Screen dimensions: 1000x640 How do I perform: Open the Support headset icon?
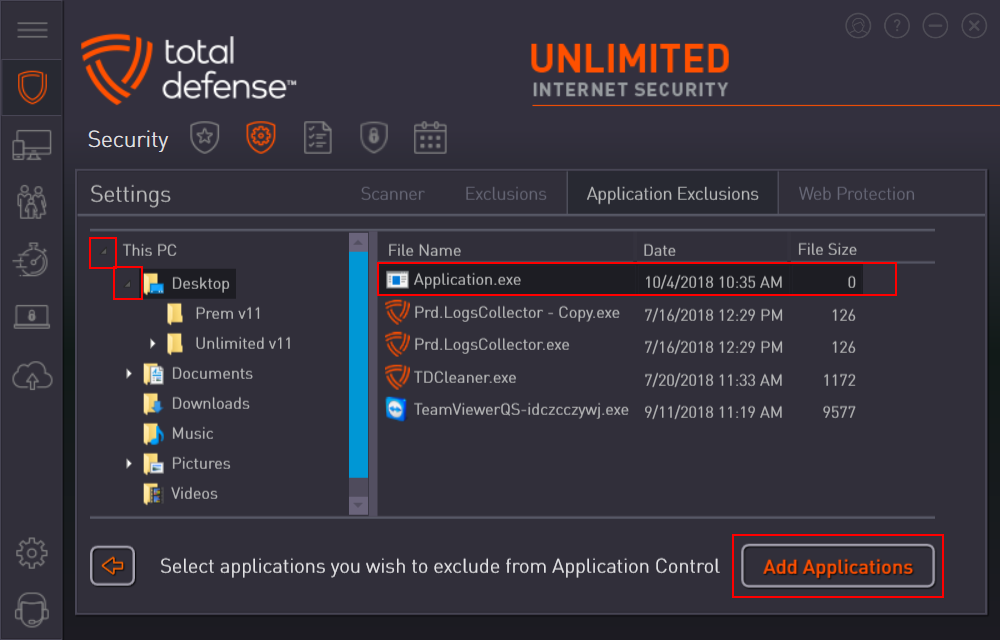click(x=32, y=609)
